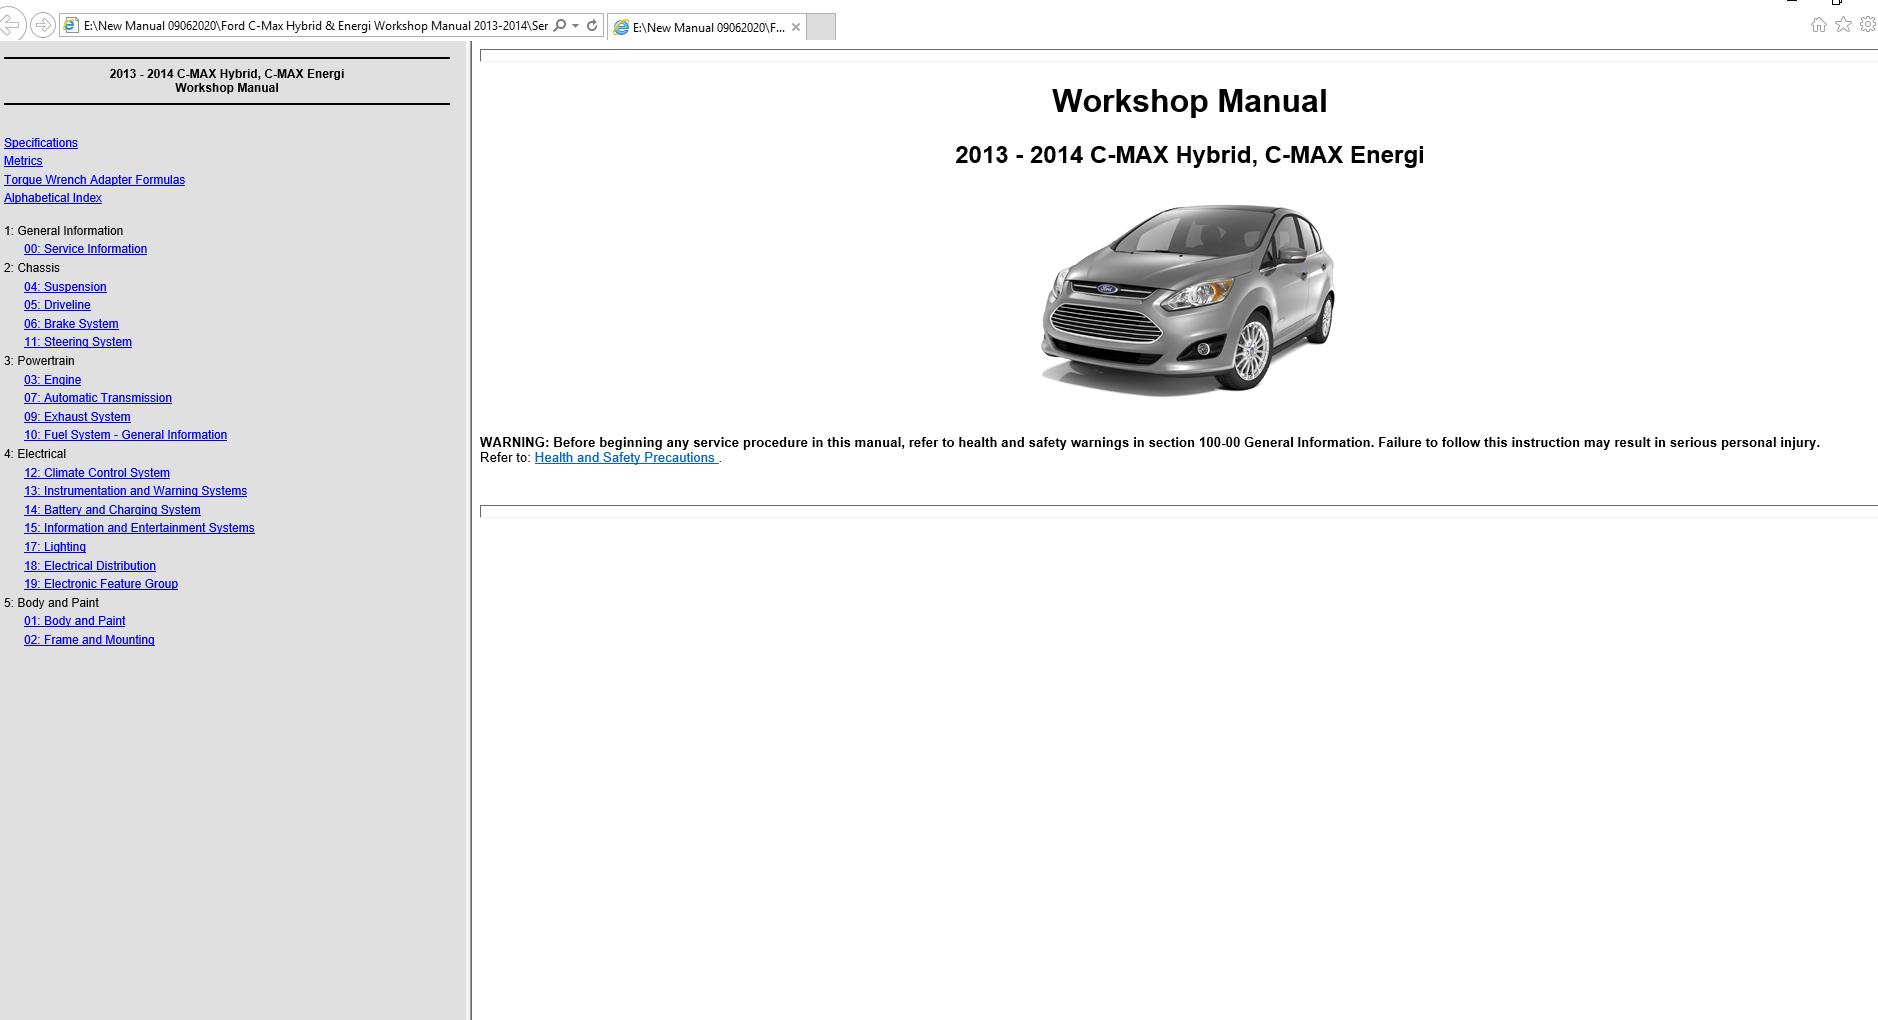Open 01: Body and Paint section

coord(75,621)
